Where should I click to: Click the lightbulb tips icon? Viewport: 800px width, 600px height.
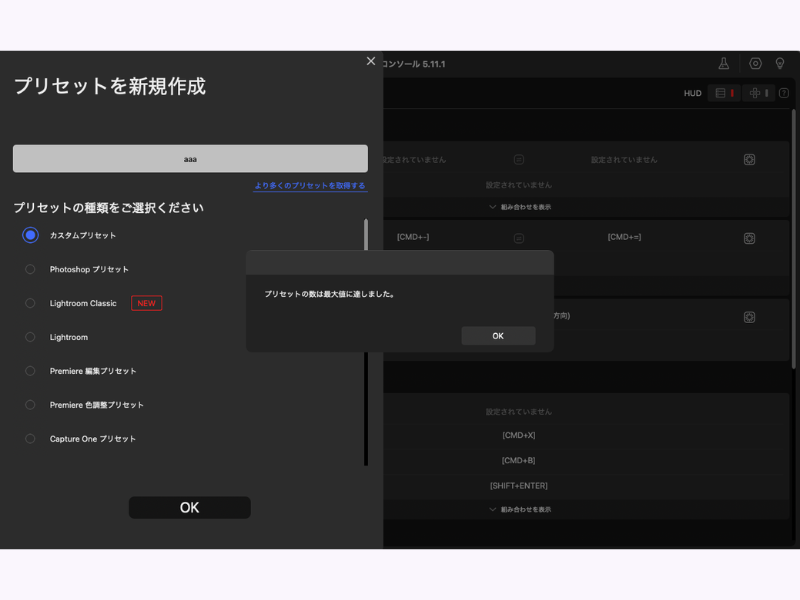coord(780,63)
